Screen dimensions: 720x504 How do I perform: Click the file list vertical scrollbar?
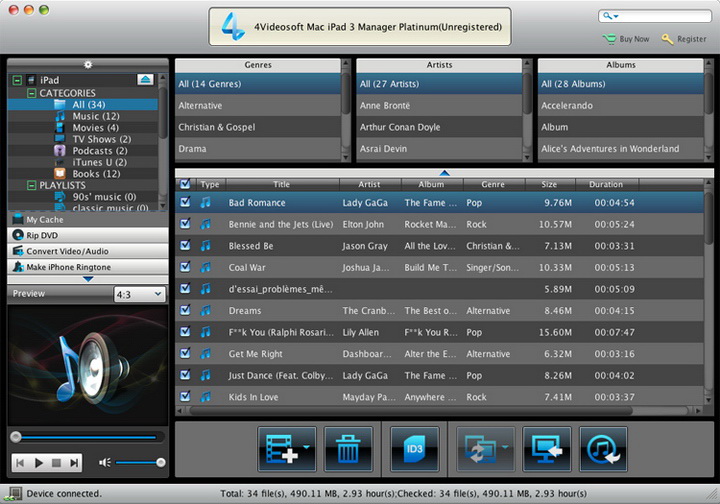(709, 218)
